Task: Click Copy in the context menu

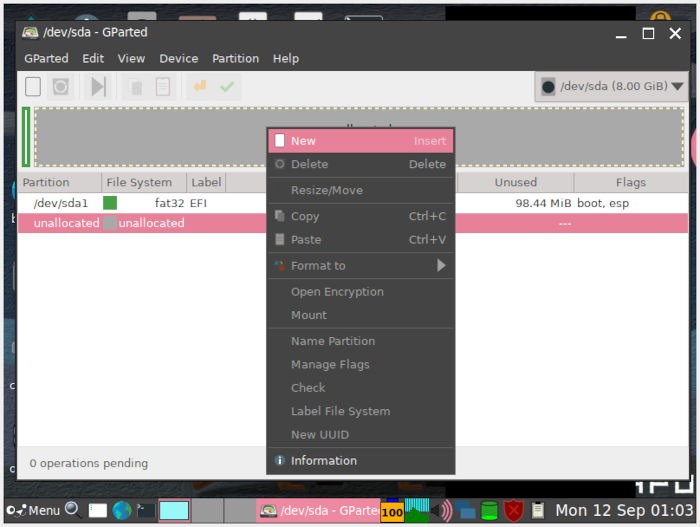Action: [361, 216]
